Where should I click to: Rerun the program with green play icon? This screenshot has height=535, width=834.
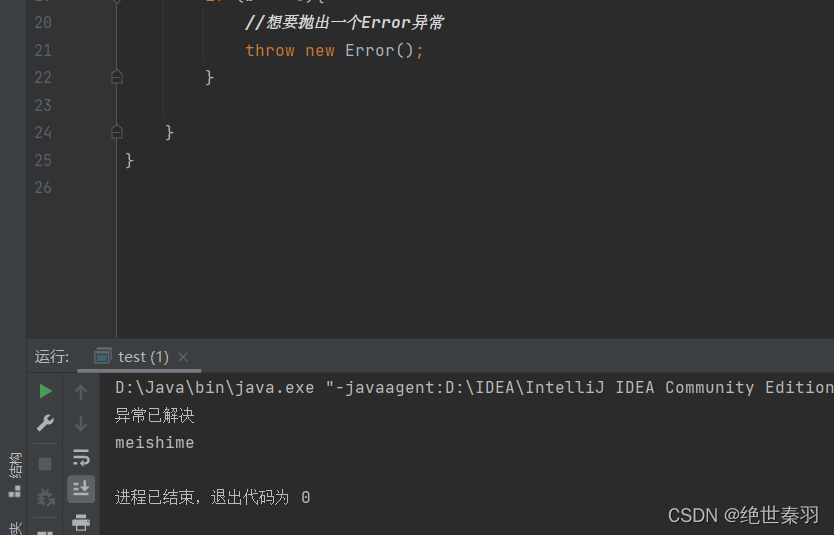click(45, 391)
